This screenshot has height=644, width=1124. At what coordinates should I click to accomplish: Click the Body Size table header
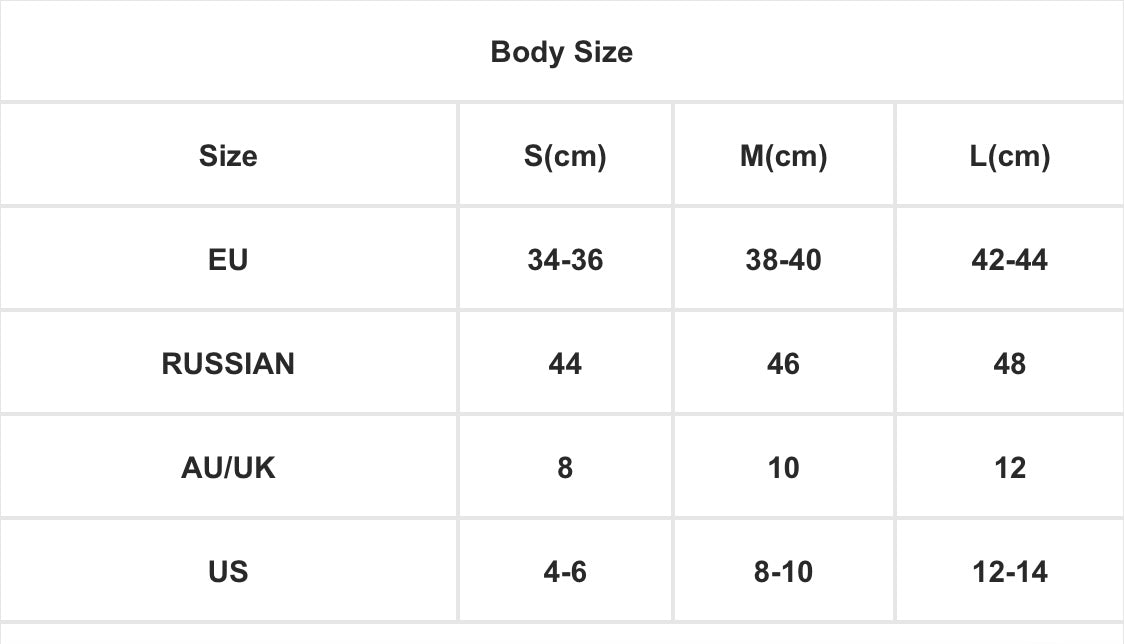click(561, 52)
